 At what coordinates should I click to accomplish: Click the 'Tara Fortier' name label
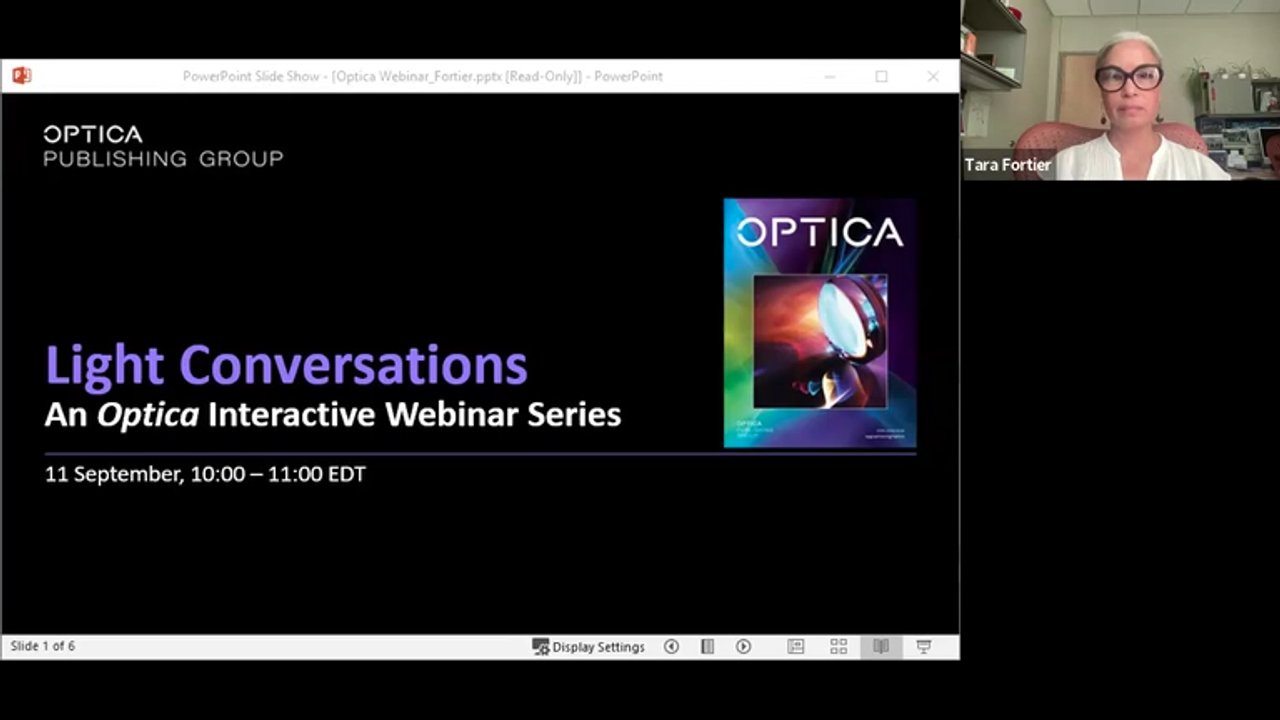point(1007,165)
